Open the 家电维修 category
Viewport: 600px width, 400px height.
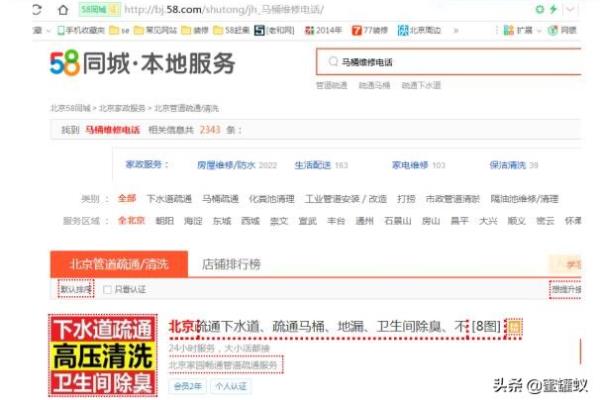[x=410, y=165]
